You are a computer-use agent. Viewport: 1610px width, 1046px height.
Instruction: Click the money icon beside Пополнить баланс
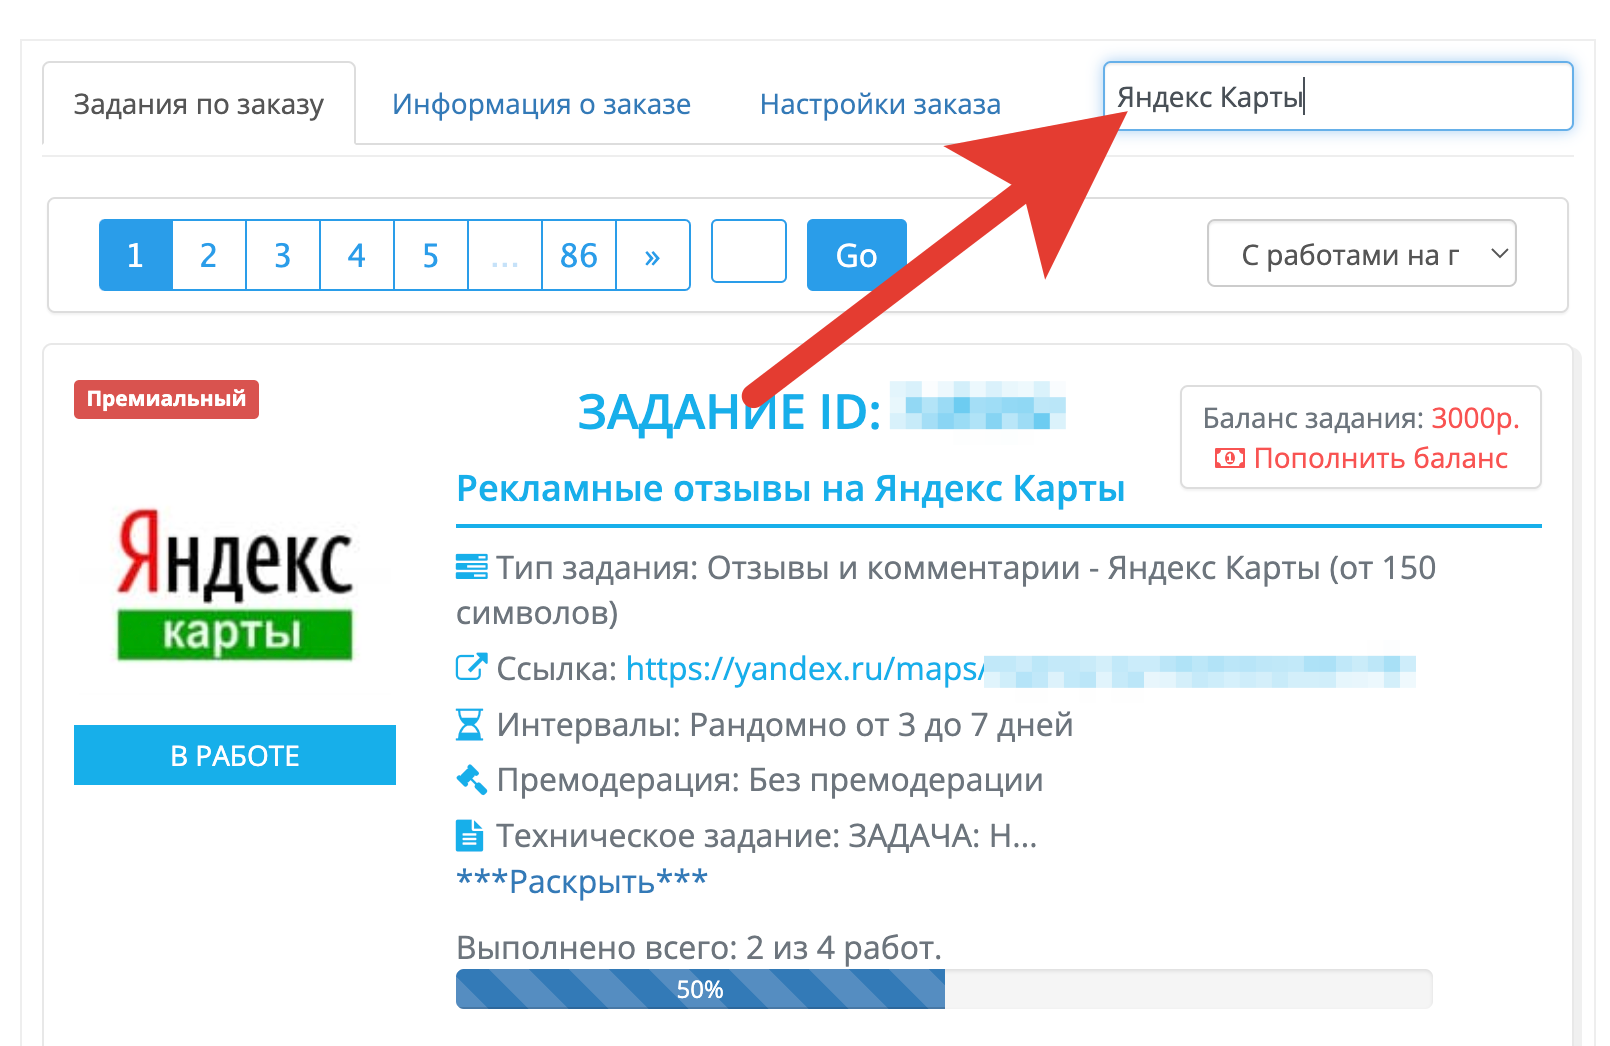(x=1230, y=458)
